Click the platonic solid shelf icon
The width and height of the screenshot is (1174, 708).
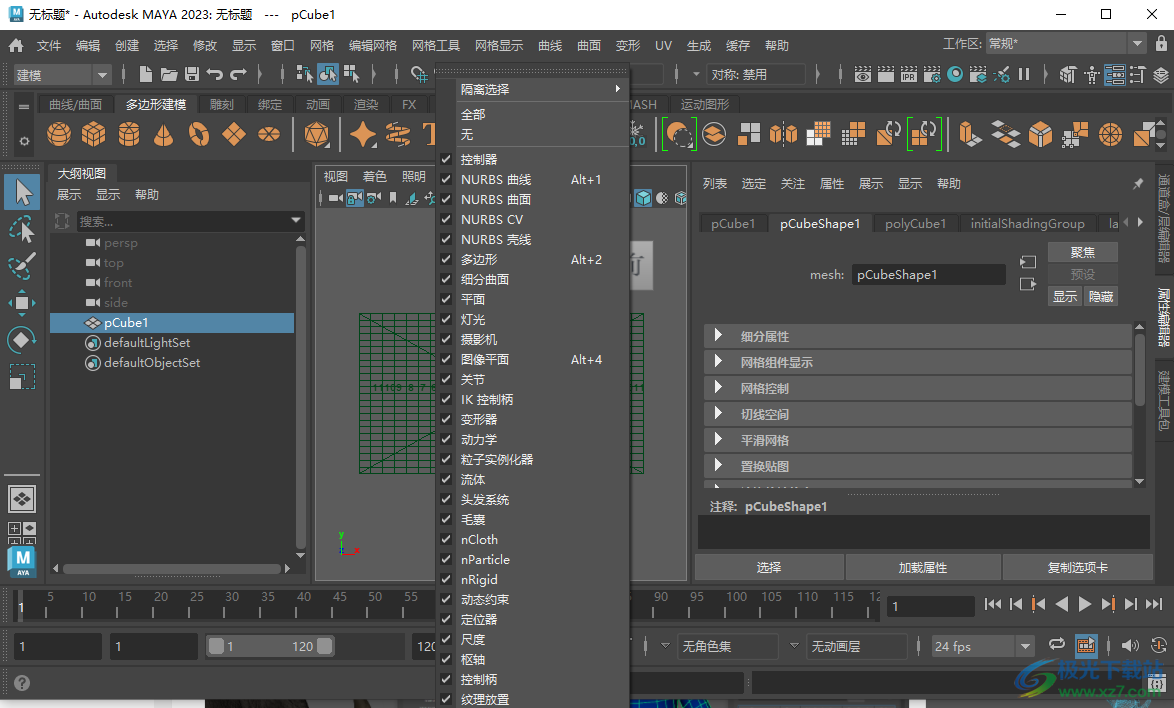click(317, 135)
